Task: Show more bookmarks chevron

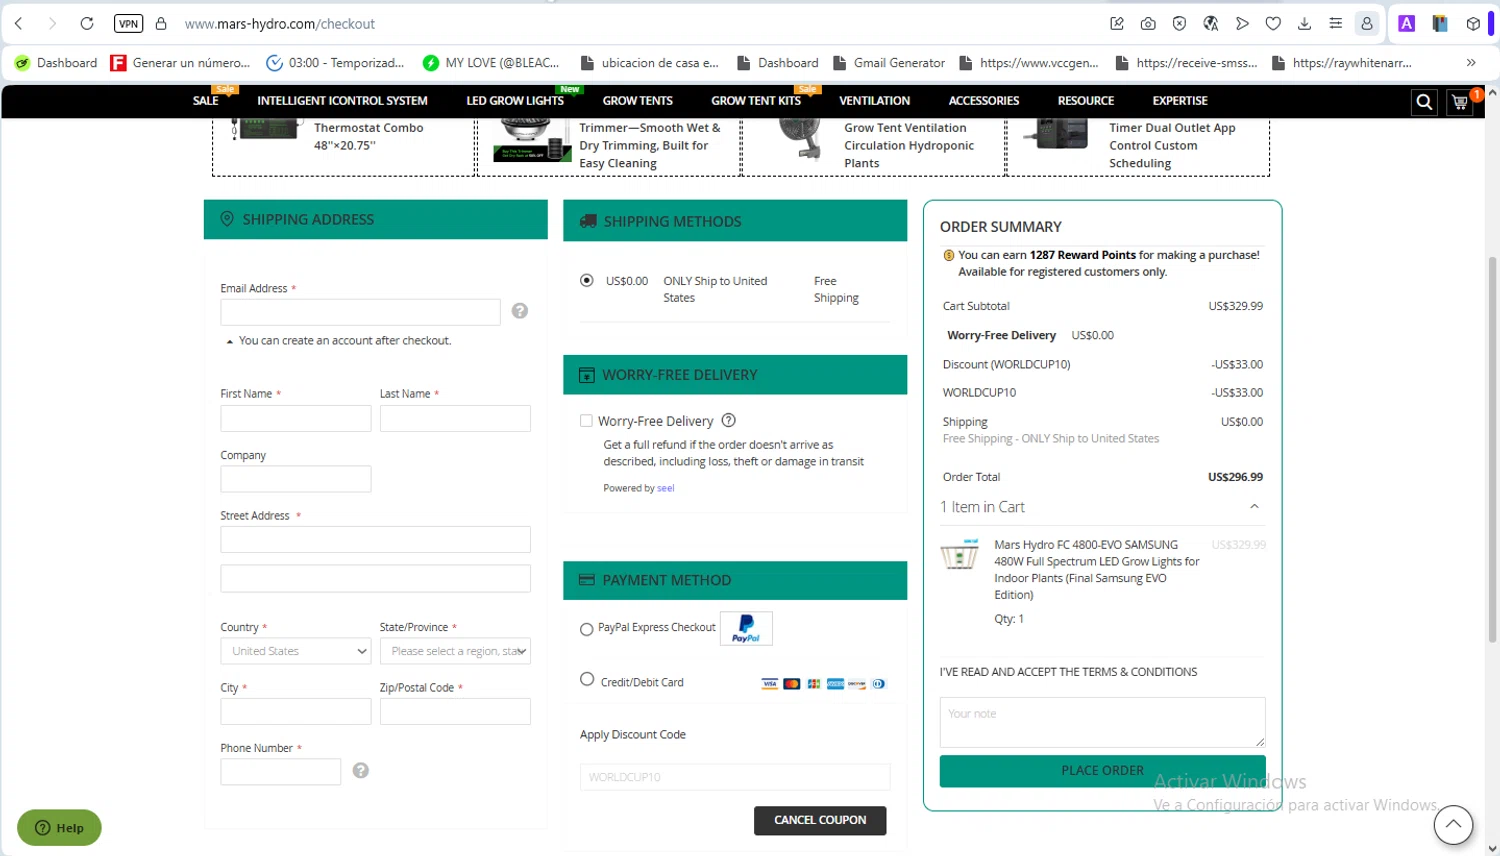Action: (1471, 62)
